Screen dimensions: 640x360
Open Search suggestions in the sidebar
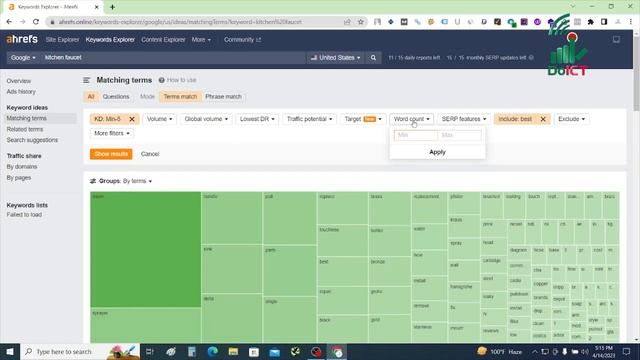point(32,140)
